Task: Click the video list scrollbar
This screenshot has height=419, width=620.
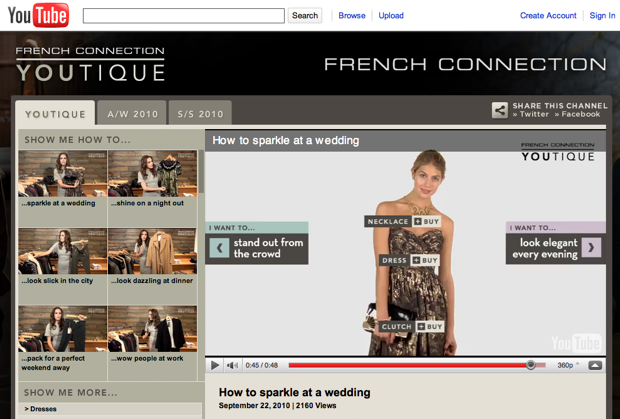Action: coord(201,172)
